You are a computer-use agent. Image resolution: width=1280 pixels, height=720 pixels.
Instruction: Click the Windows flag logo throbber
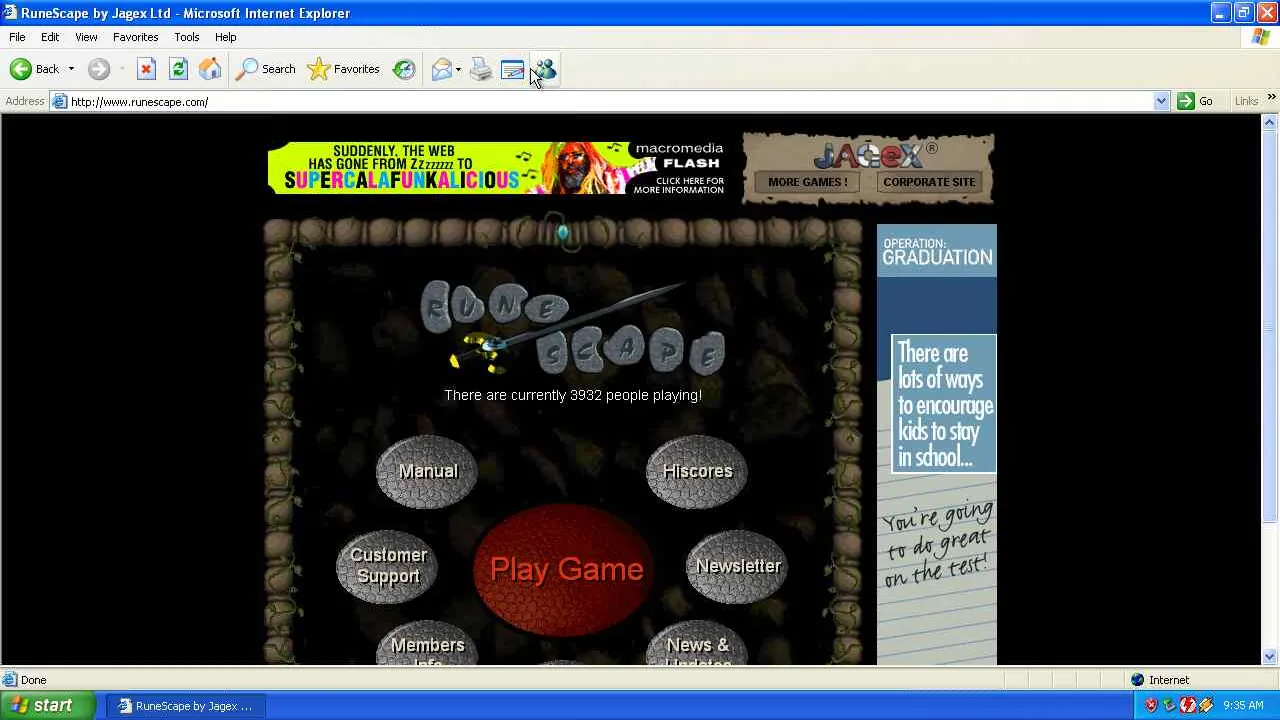click(x=1261, y=37)
